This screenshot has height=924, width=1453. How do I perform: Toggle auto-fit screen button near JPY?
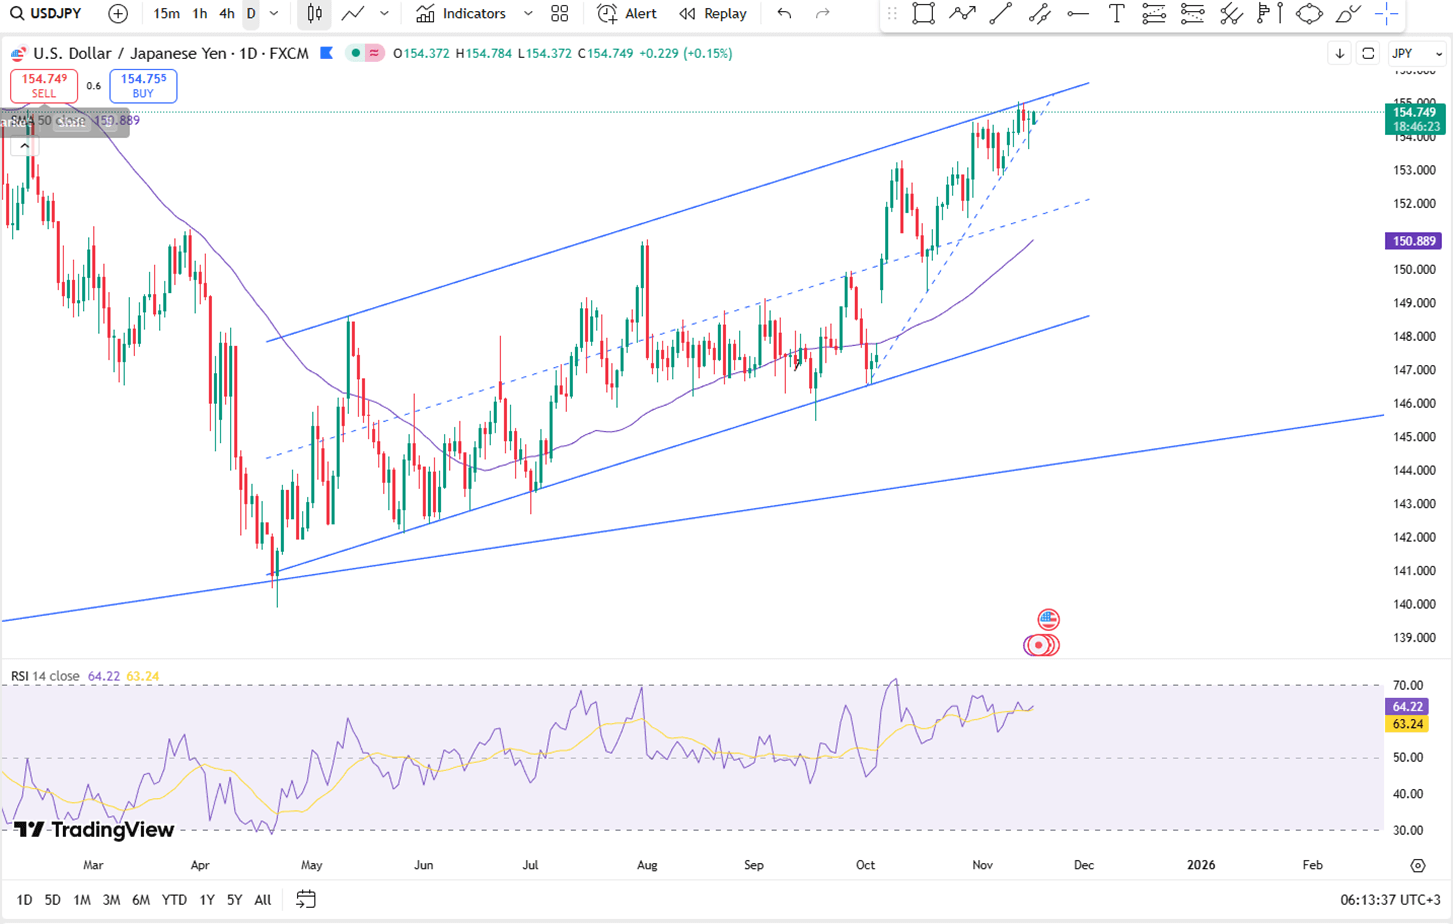point(1368,53)
